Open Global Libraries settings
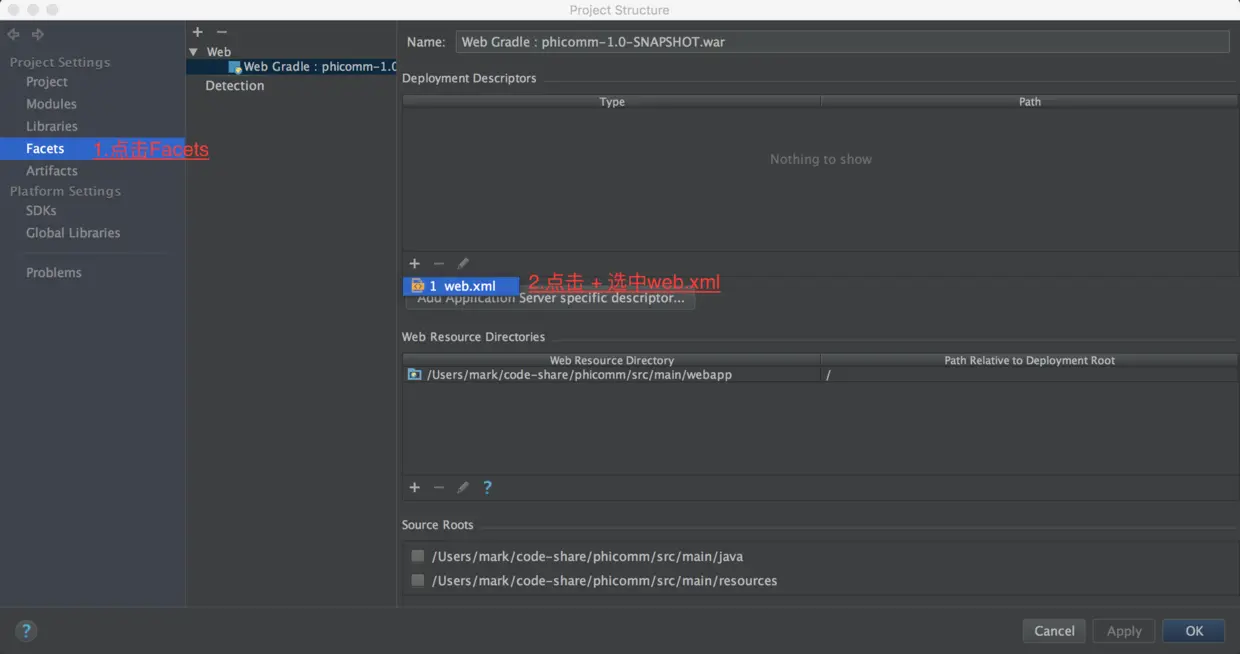This screenshot has width=1240, height=654. click(x=73, y=233)
